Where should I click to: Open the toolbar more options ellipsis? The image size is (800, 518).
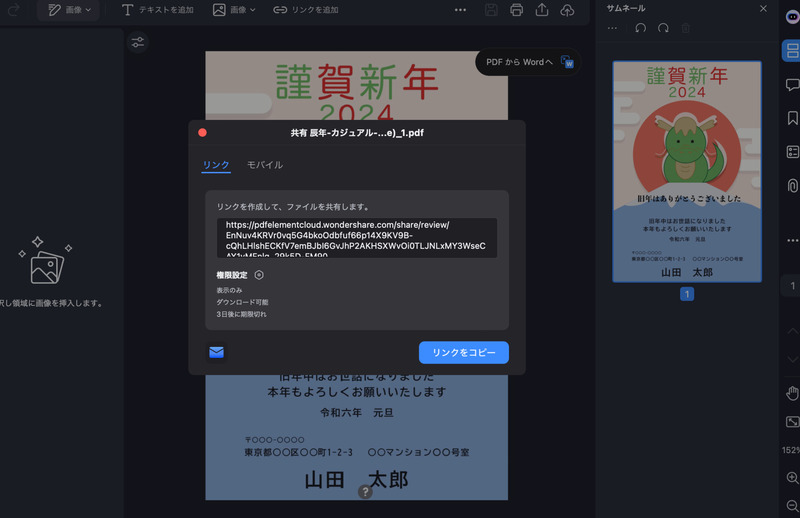point(460,10)
